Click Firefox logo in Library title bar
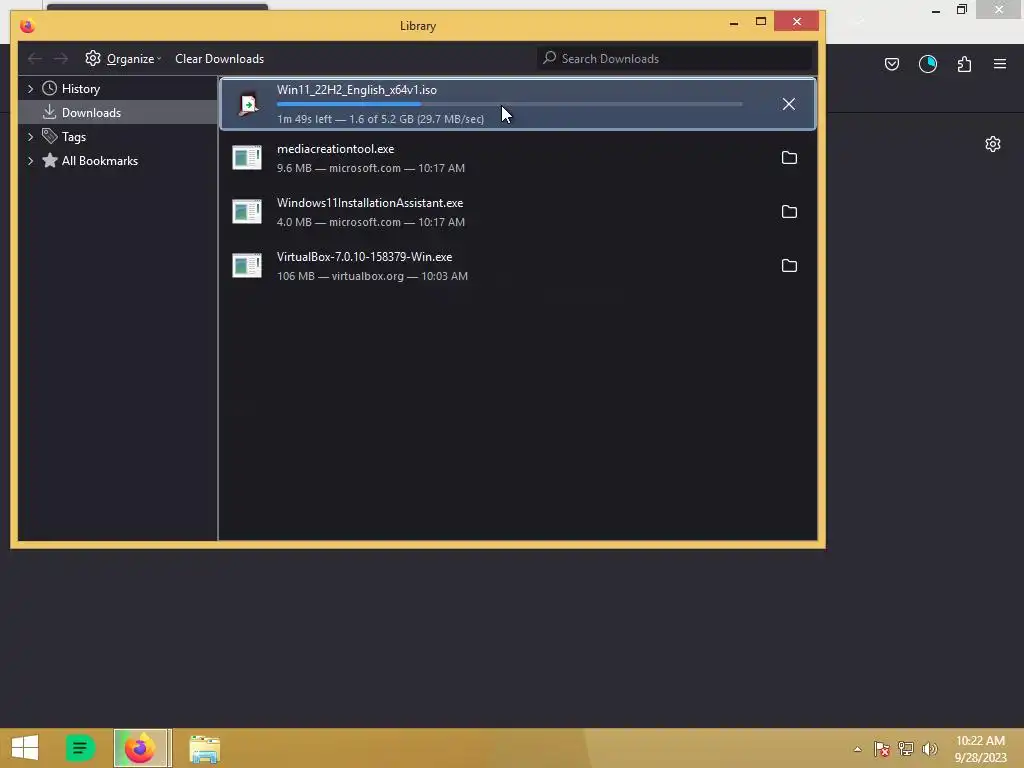This screenshot has height=768, width=1024. tap(27, 25)
